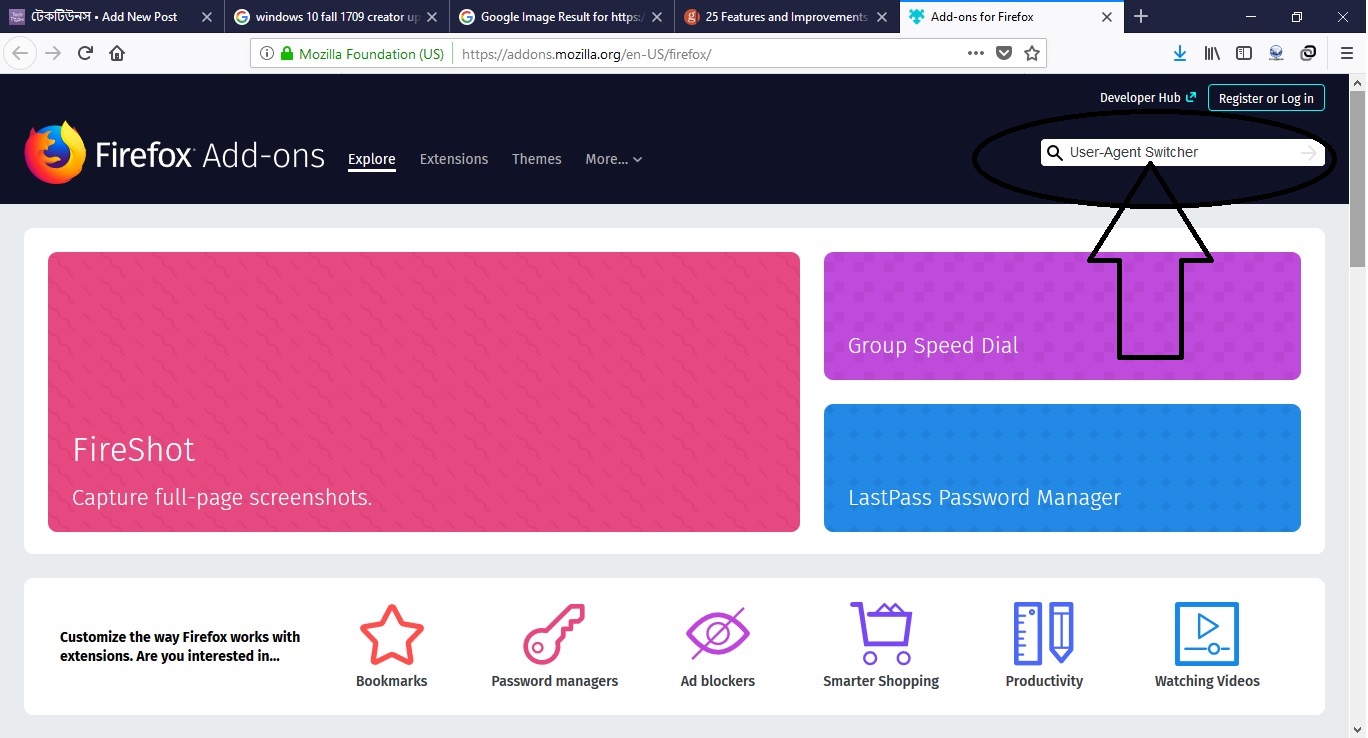Close the Add New Post tab
The height and width of the screenshot is (738, 1368).
click(x=207, y=17)
